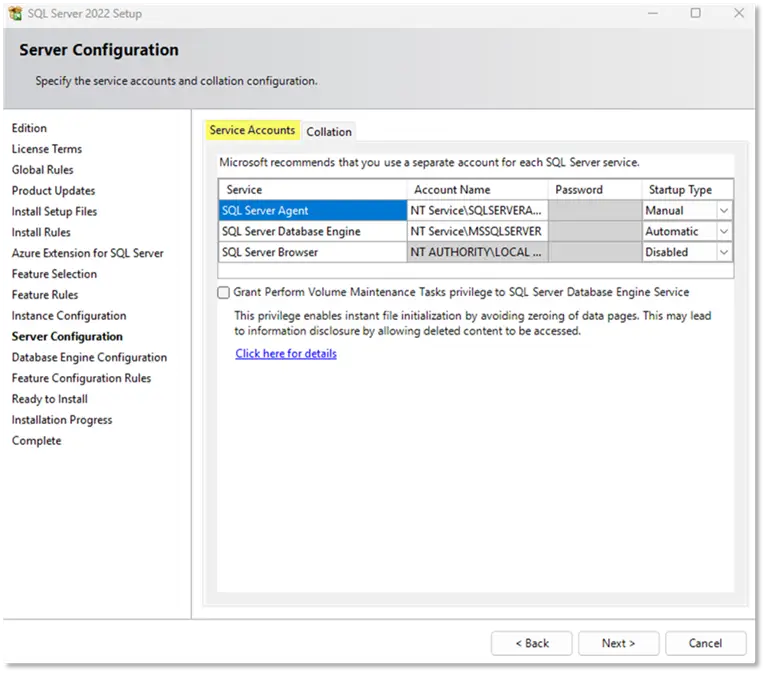Select the Instance Configuration step
This screenshot has height=674, width=766.
[x=69, y=316]
